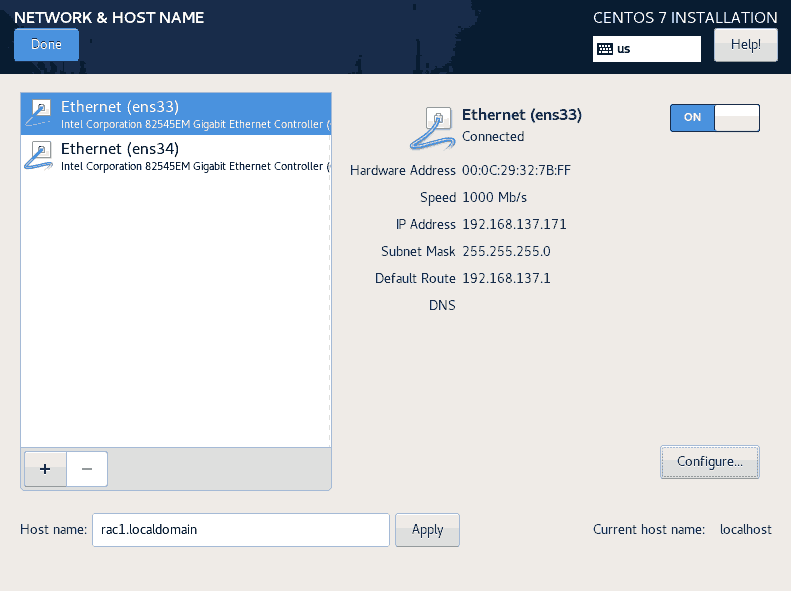The width and height of the screenshot is (791, 591).
Task: Click the current host name localhost
Action: (x=746, y=529)
